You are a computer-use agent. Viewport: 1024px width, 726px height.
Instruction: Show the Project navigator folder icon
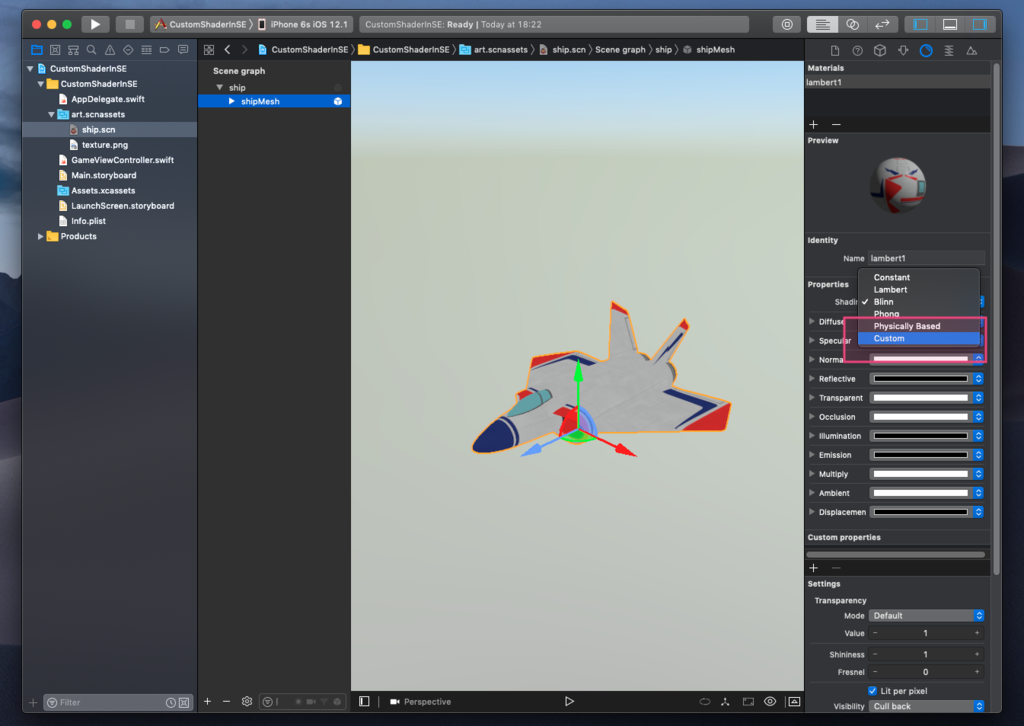tap(37, 50)
